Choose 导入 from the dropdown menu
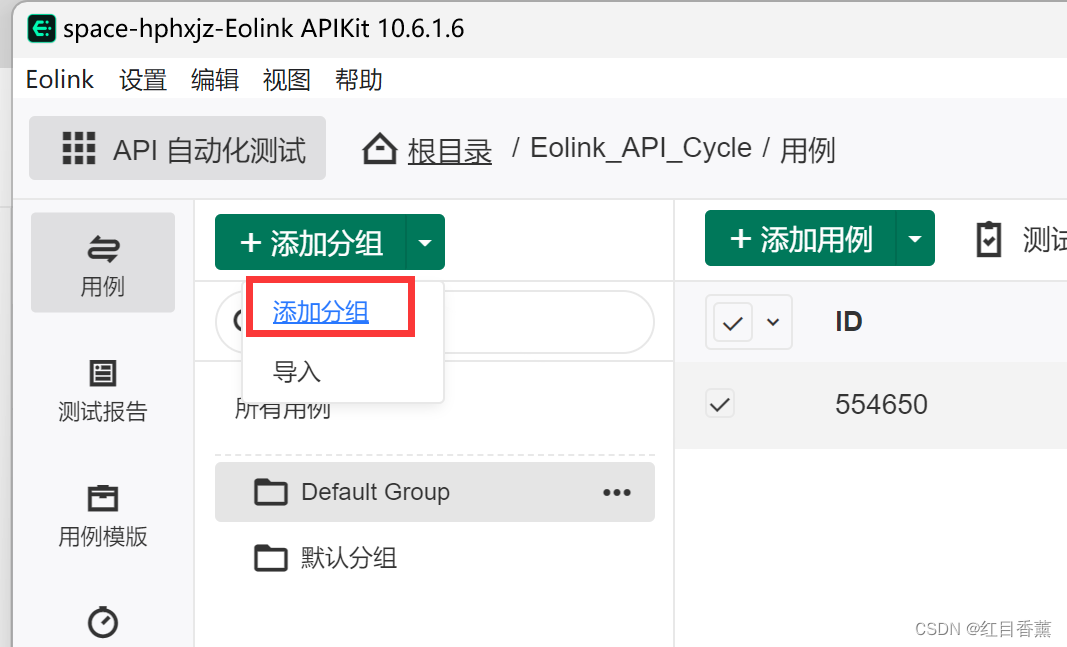This screenshot has height=647, width=1067. pyautogui.click(x=297, y=372)
